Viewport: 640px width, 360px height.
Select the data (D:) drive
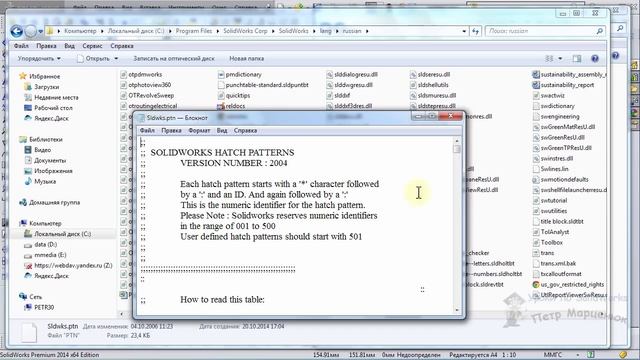tap(40, 244)
